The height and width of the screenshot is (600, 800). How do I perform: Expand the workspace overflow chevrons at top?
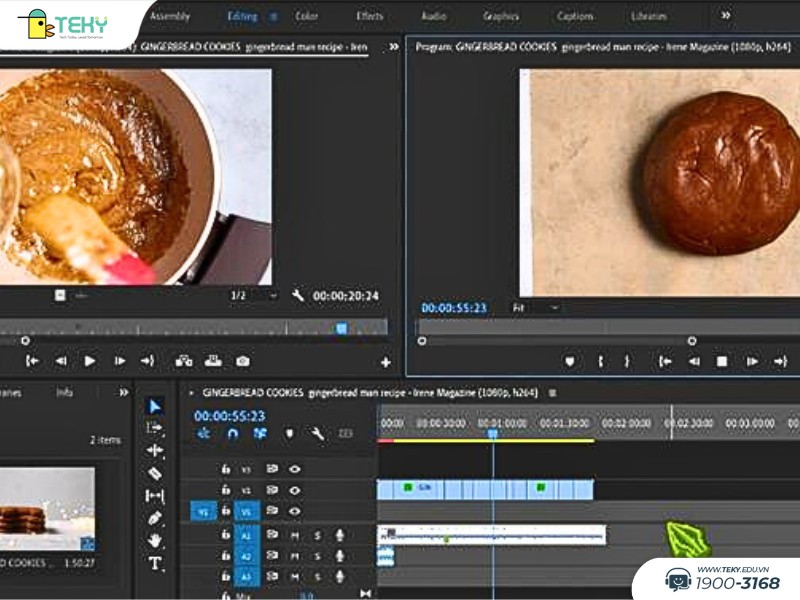[x=726, y=16]
